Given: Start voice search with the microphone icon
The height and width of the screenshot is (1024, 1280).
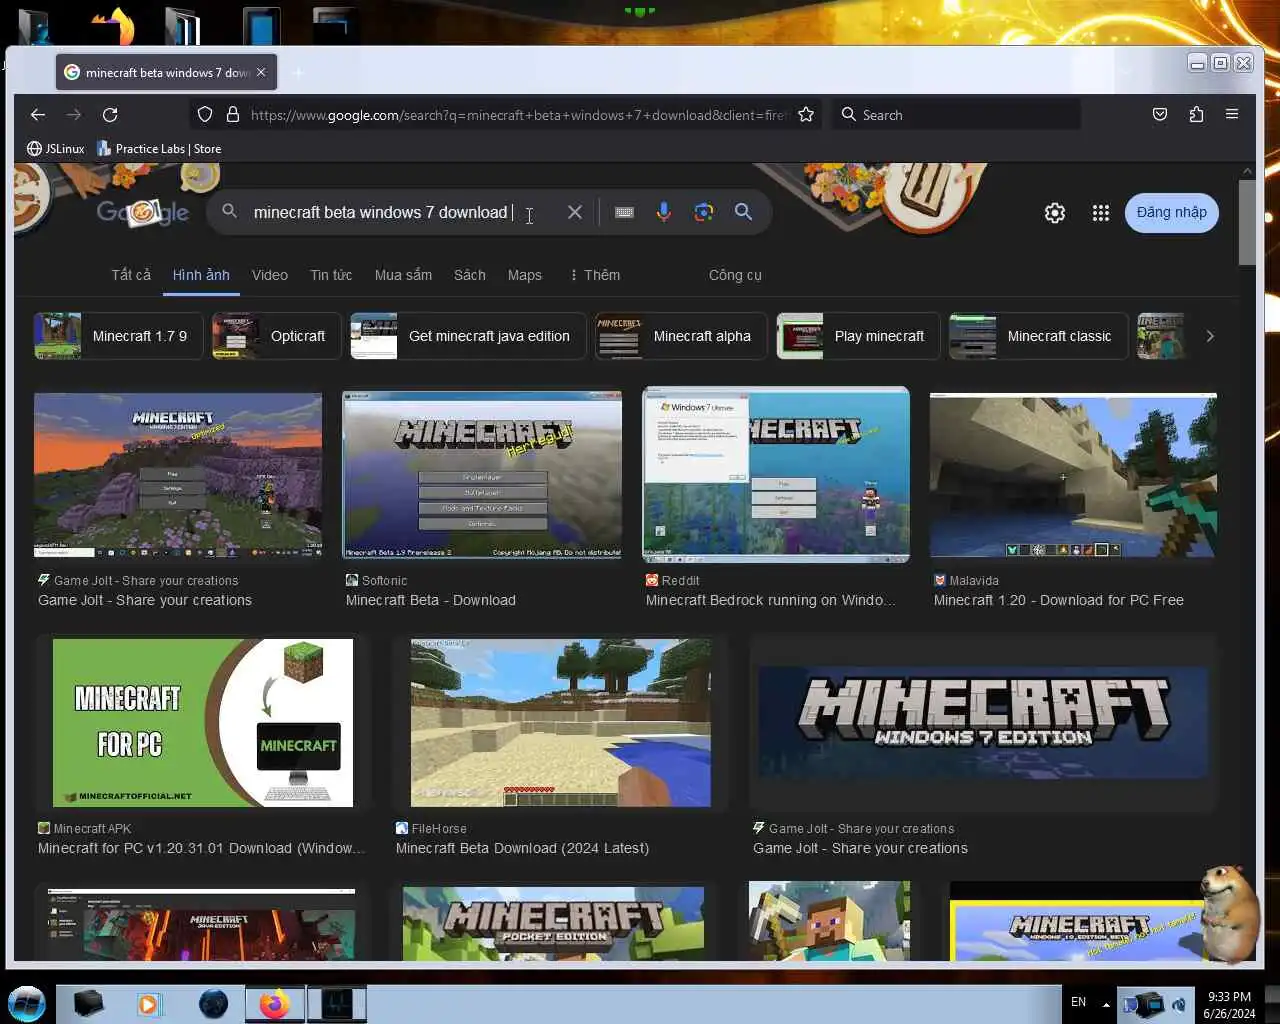Looking at the screenshot, I should tap(663, 212).
